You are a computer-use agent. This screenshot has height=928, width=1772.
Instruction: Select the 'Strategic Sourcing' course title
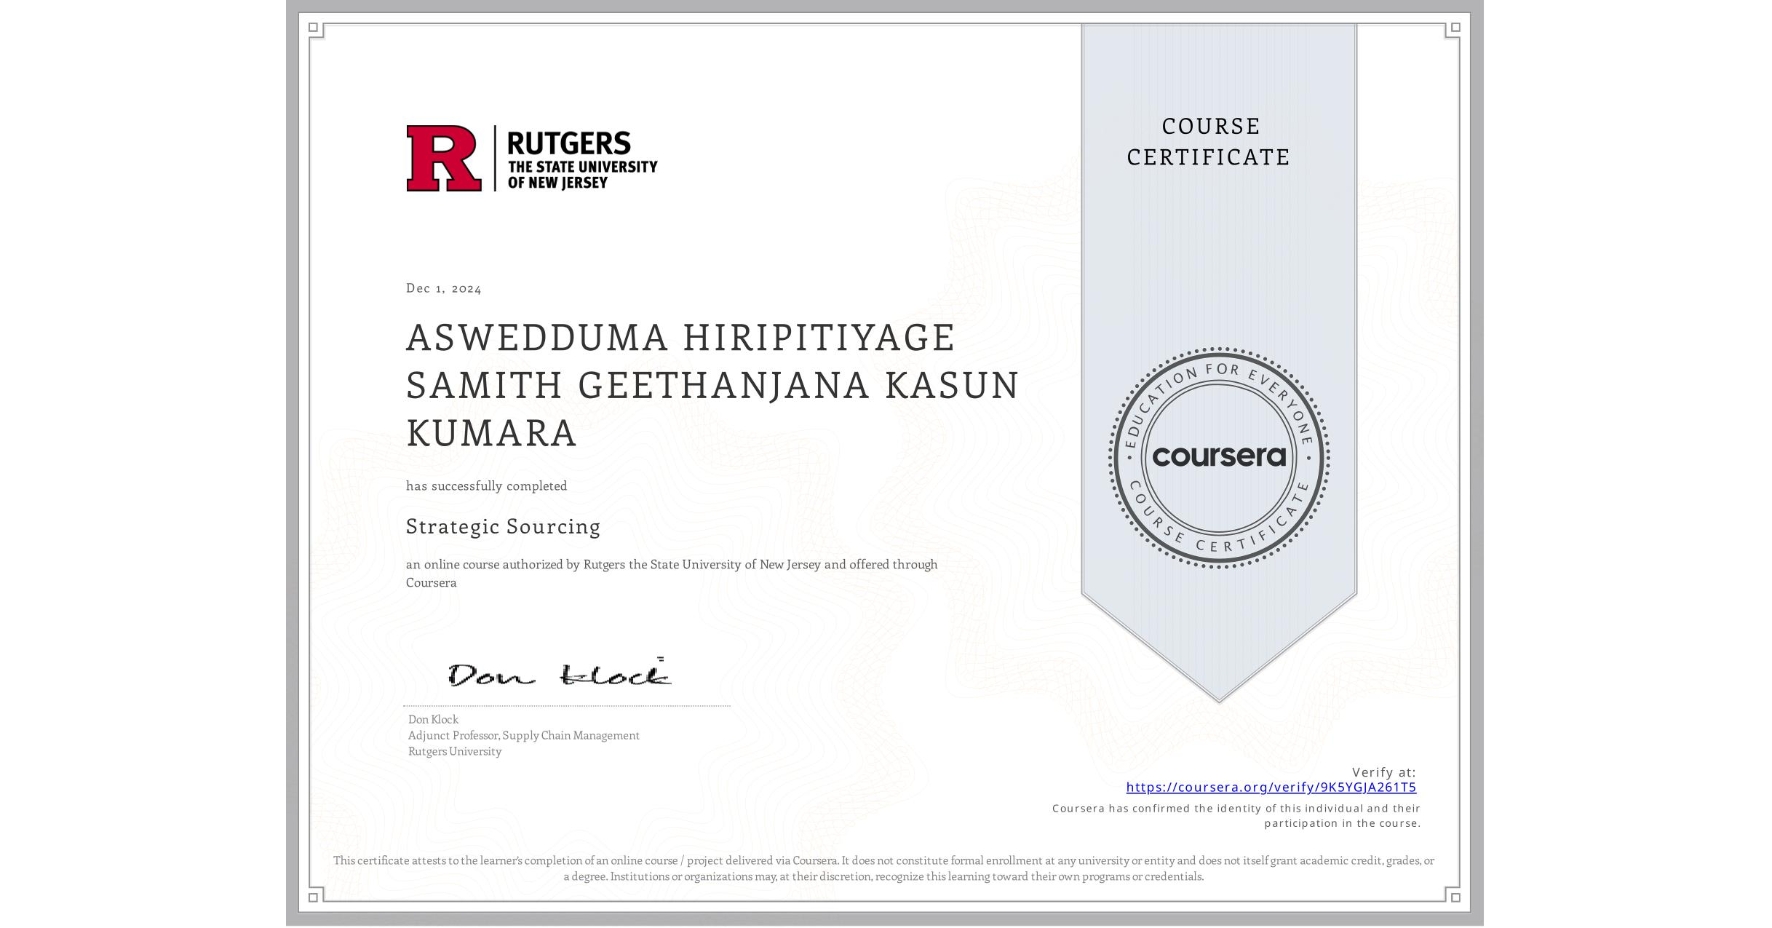(x=503, y=527)
